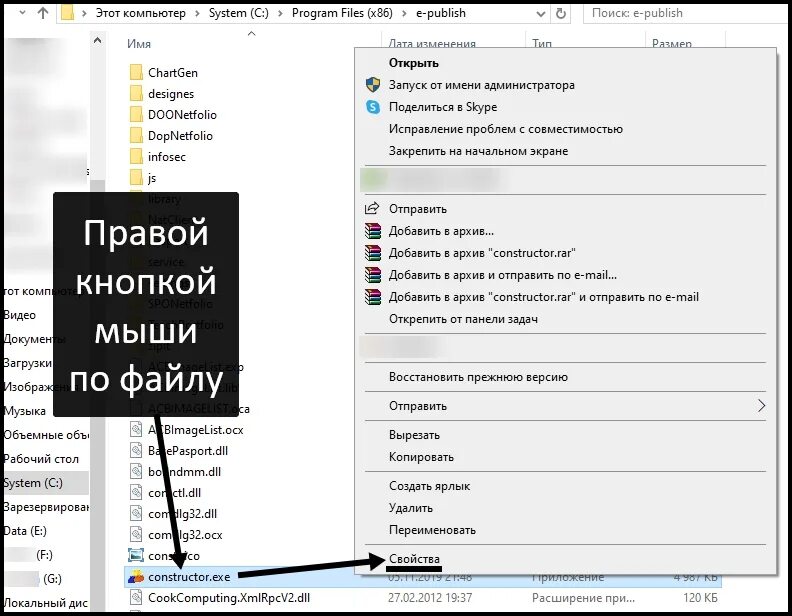This screenshot has height=616, width=792.
Task: Choose Свойства in the context menu
Action: (414, 559)
